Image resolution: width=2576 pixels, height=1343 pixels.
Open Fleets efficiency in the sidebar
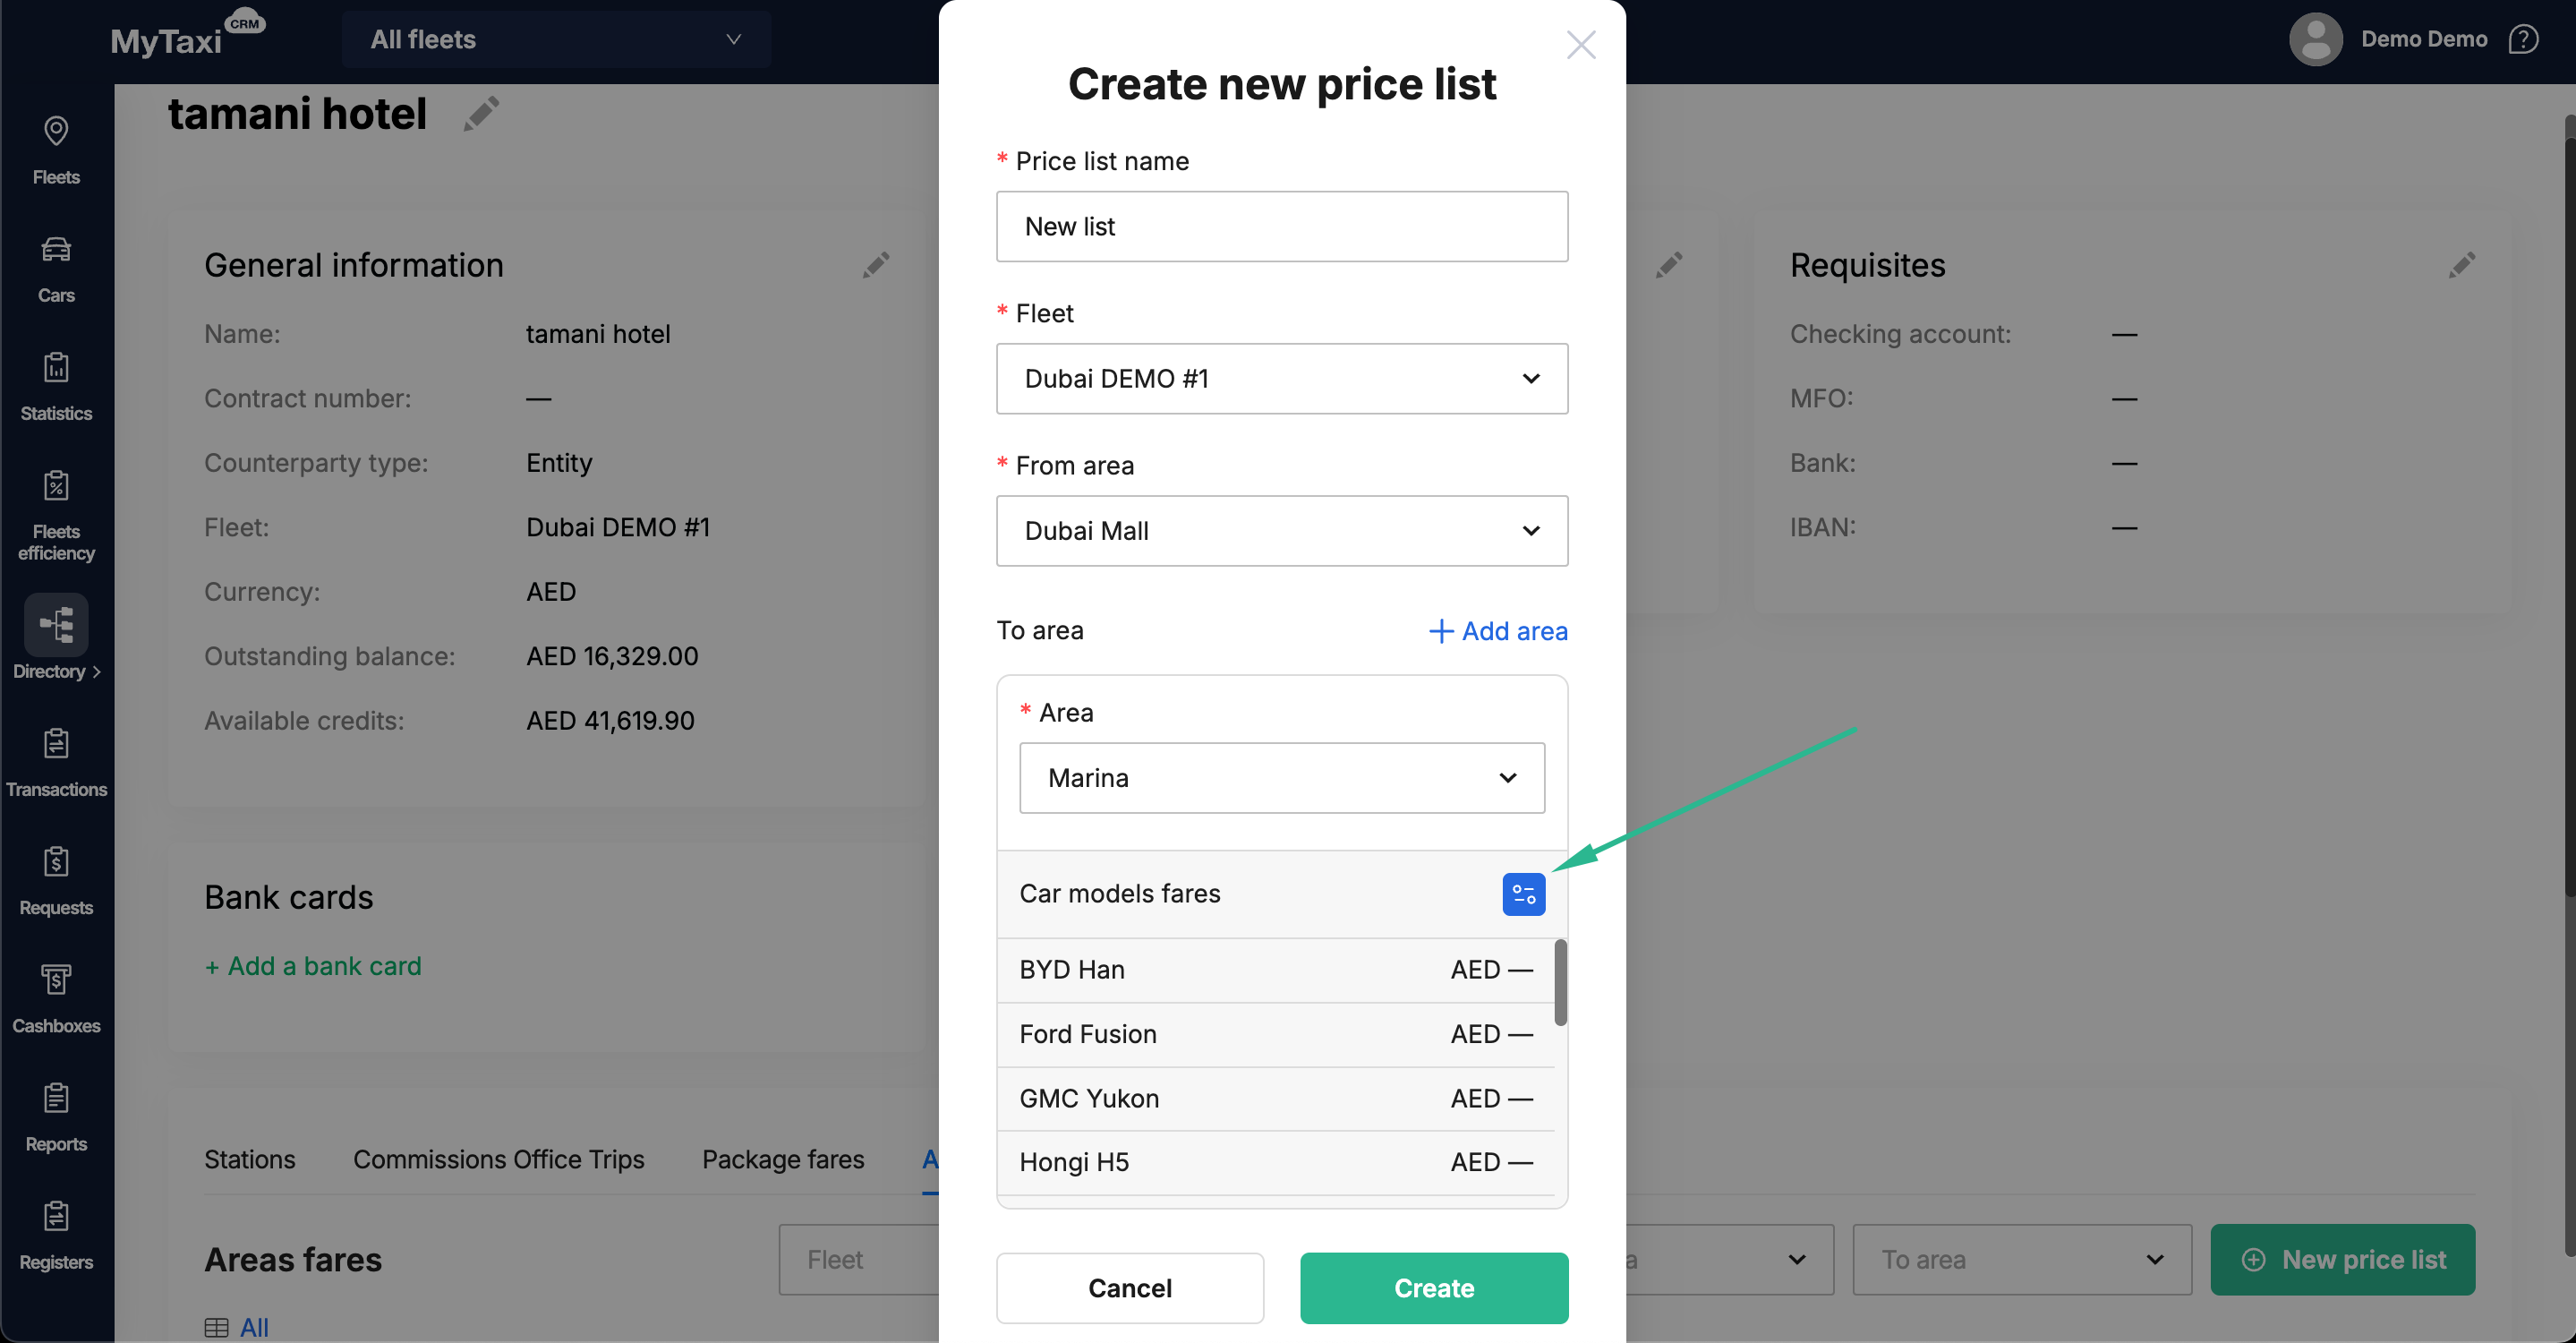click(56, 514)
